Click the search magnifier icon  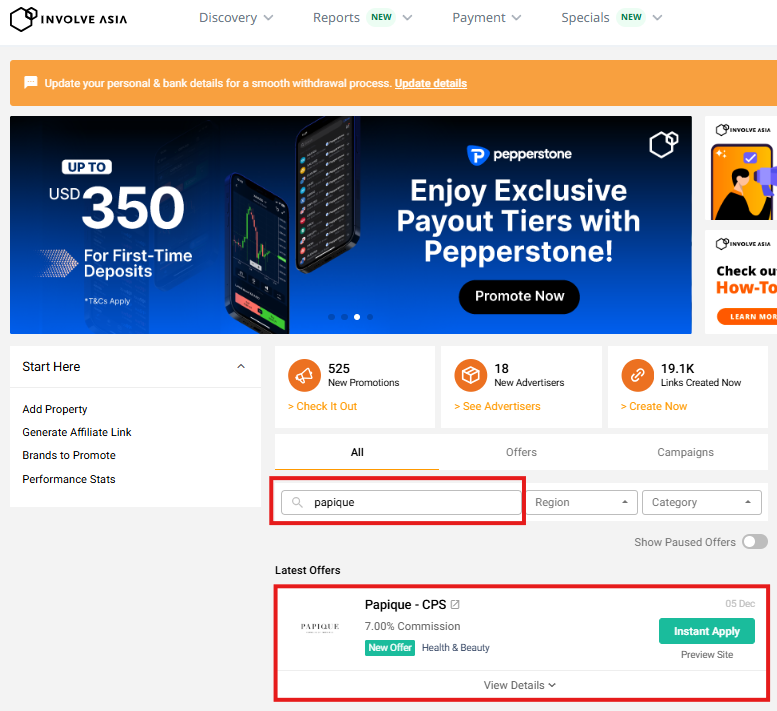click(298, 502)
